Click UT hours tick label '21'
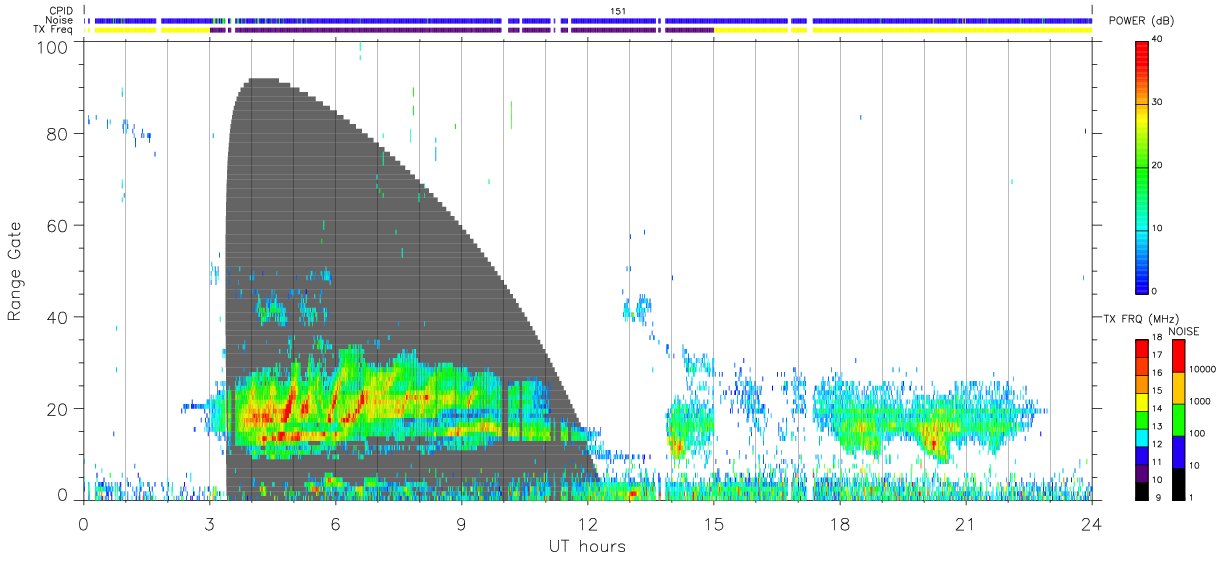The width and height of the screenshot is (1228, 567). (965, 523)
